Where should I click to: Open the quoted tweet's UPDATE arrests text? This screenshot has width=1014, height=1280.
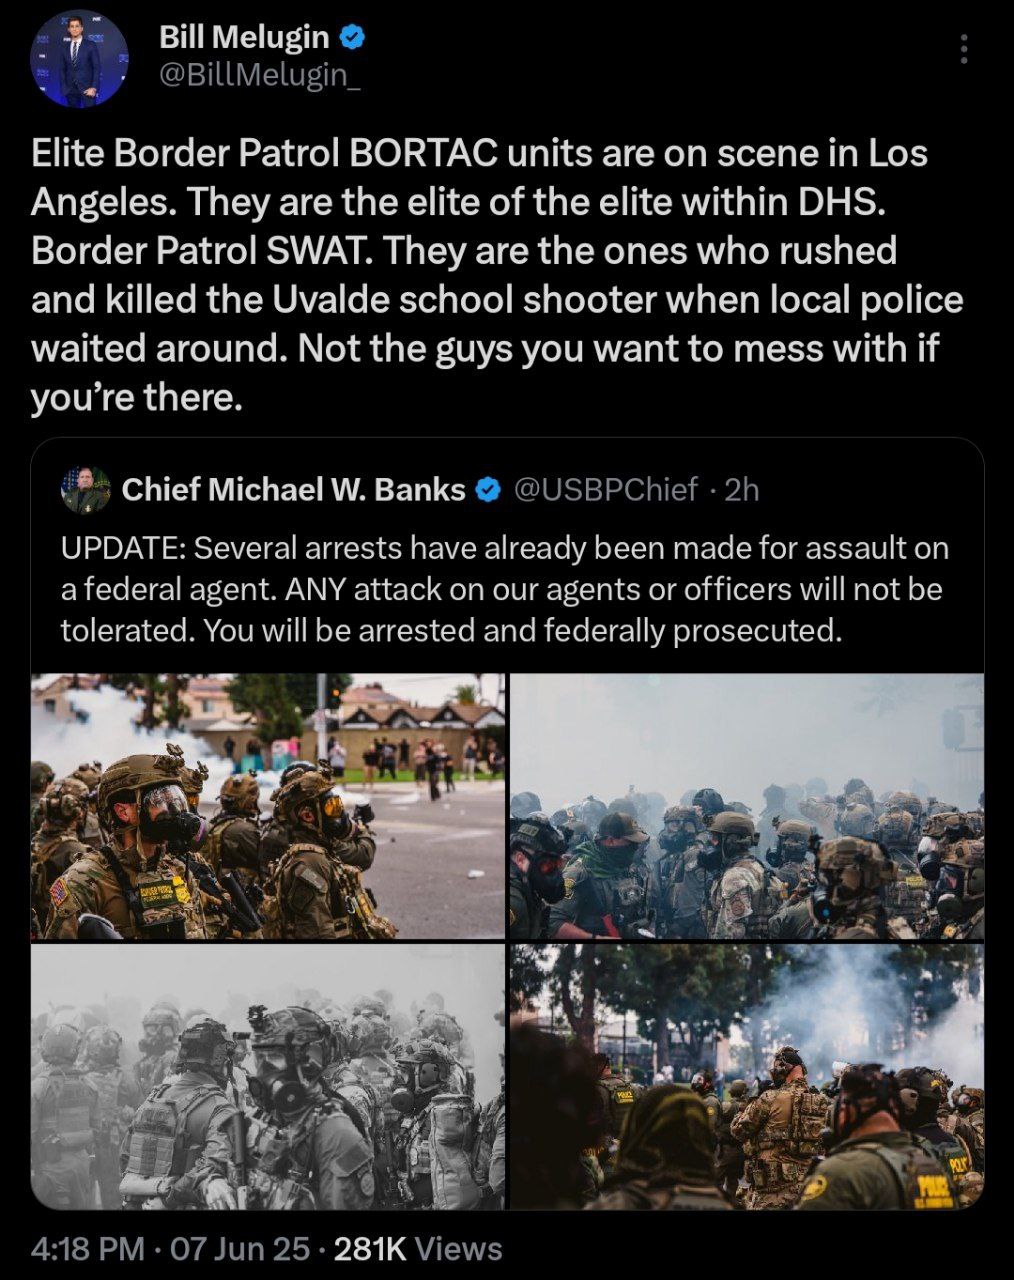coord(505,590)
